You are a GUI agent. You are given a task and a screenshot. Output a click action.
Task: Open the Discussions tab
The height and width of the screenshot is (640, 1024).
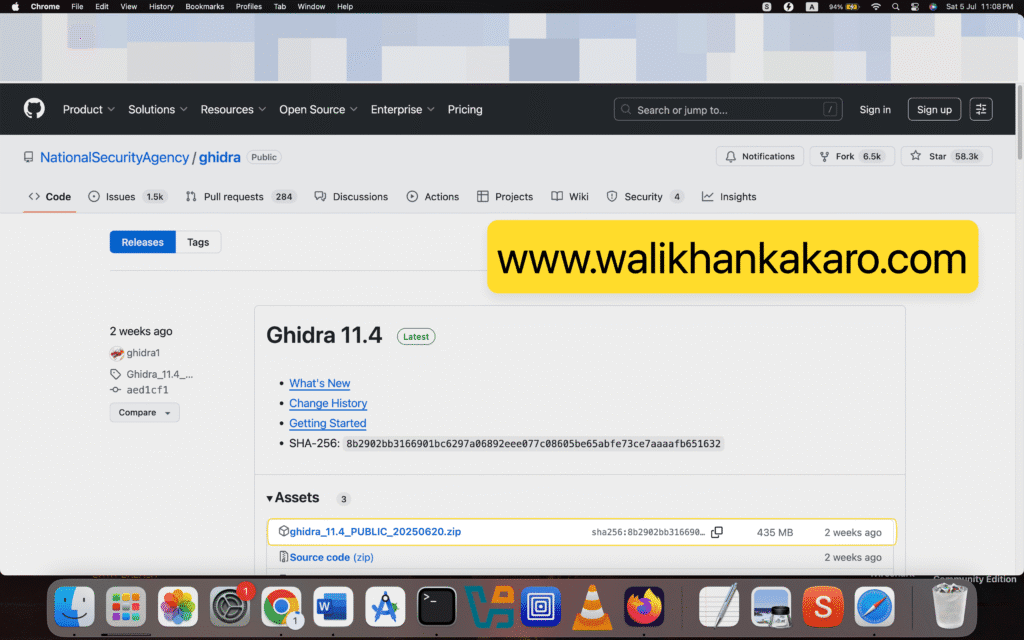pos(351,197)
